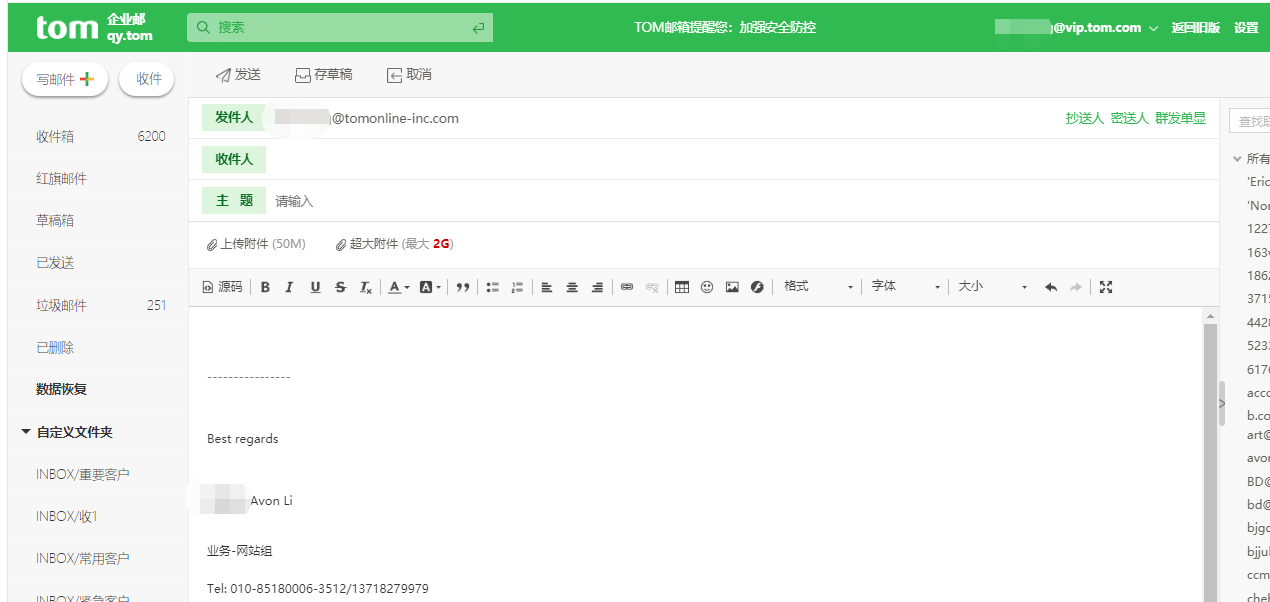Screen dimensions: 1270x602
Task: Insert a block quote
Action: coord(463,287)
